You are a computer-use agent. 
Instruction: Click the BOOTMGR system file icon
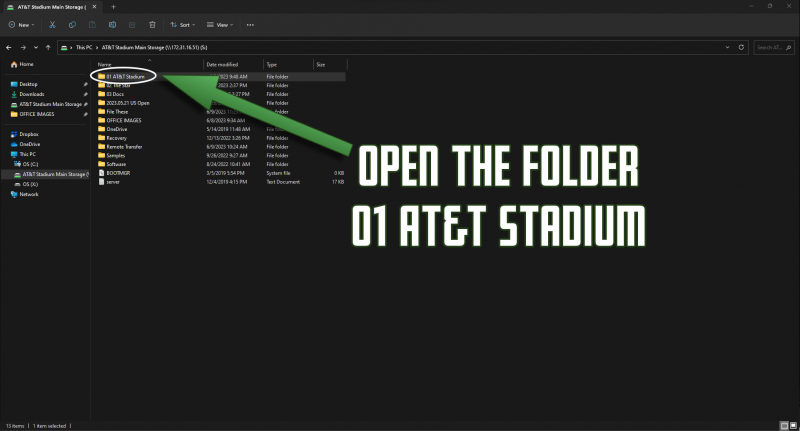[101, 173]
